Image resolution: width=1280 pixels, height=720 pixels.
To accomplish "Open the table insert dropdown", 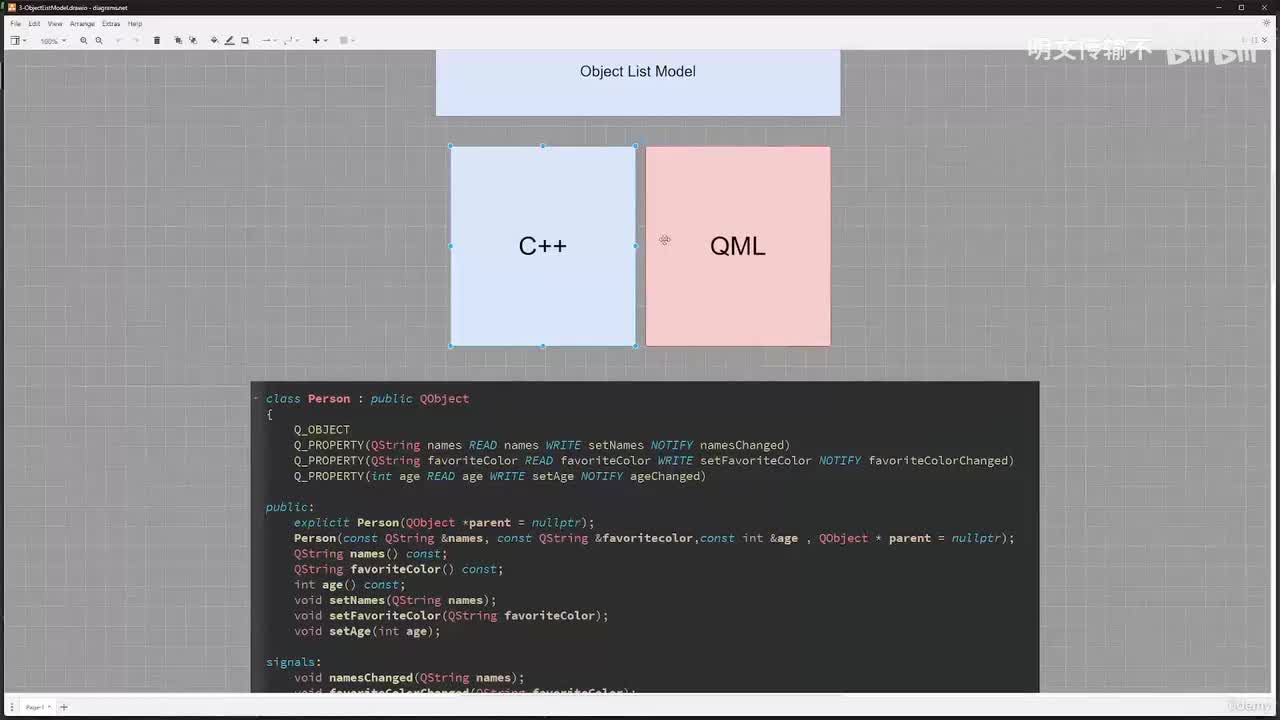I will (x=346, y=41).
